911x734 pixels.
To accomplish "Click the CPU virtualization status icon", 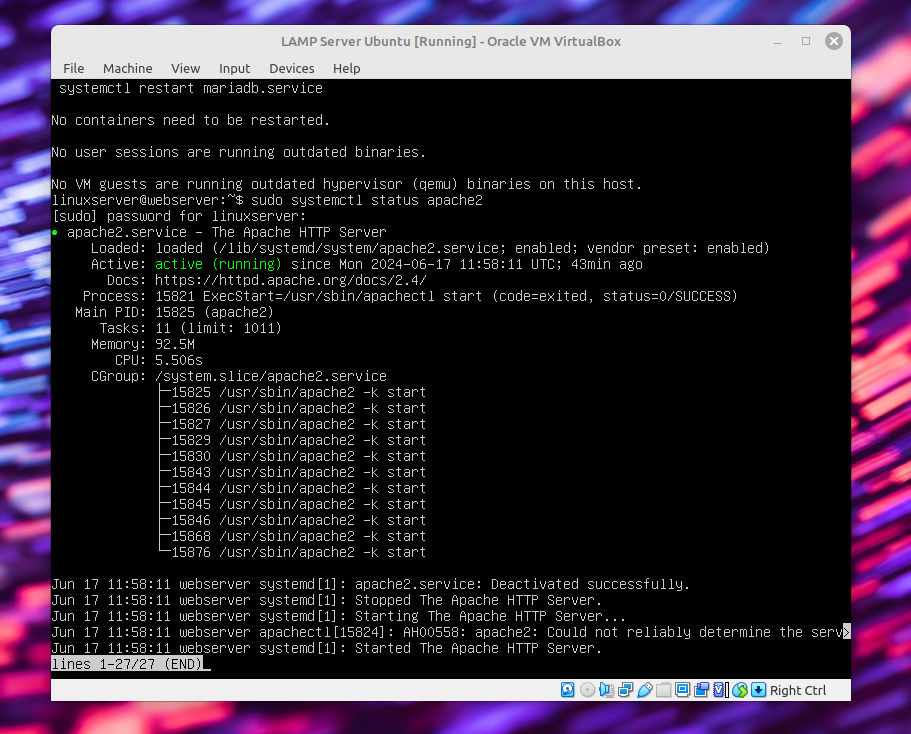I will pos(720,690).
